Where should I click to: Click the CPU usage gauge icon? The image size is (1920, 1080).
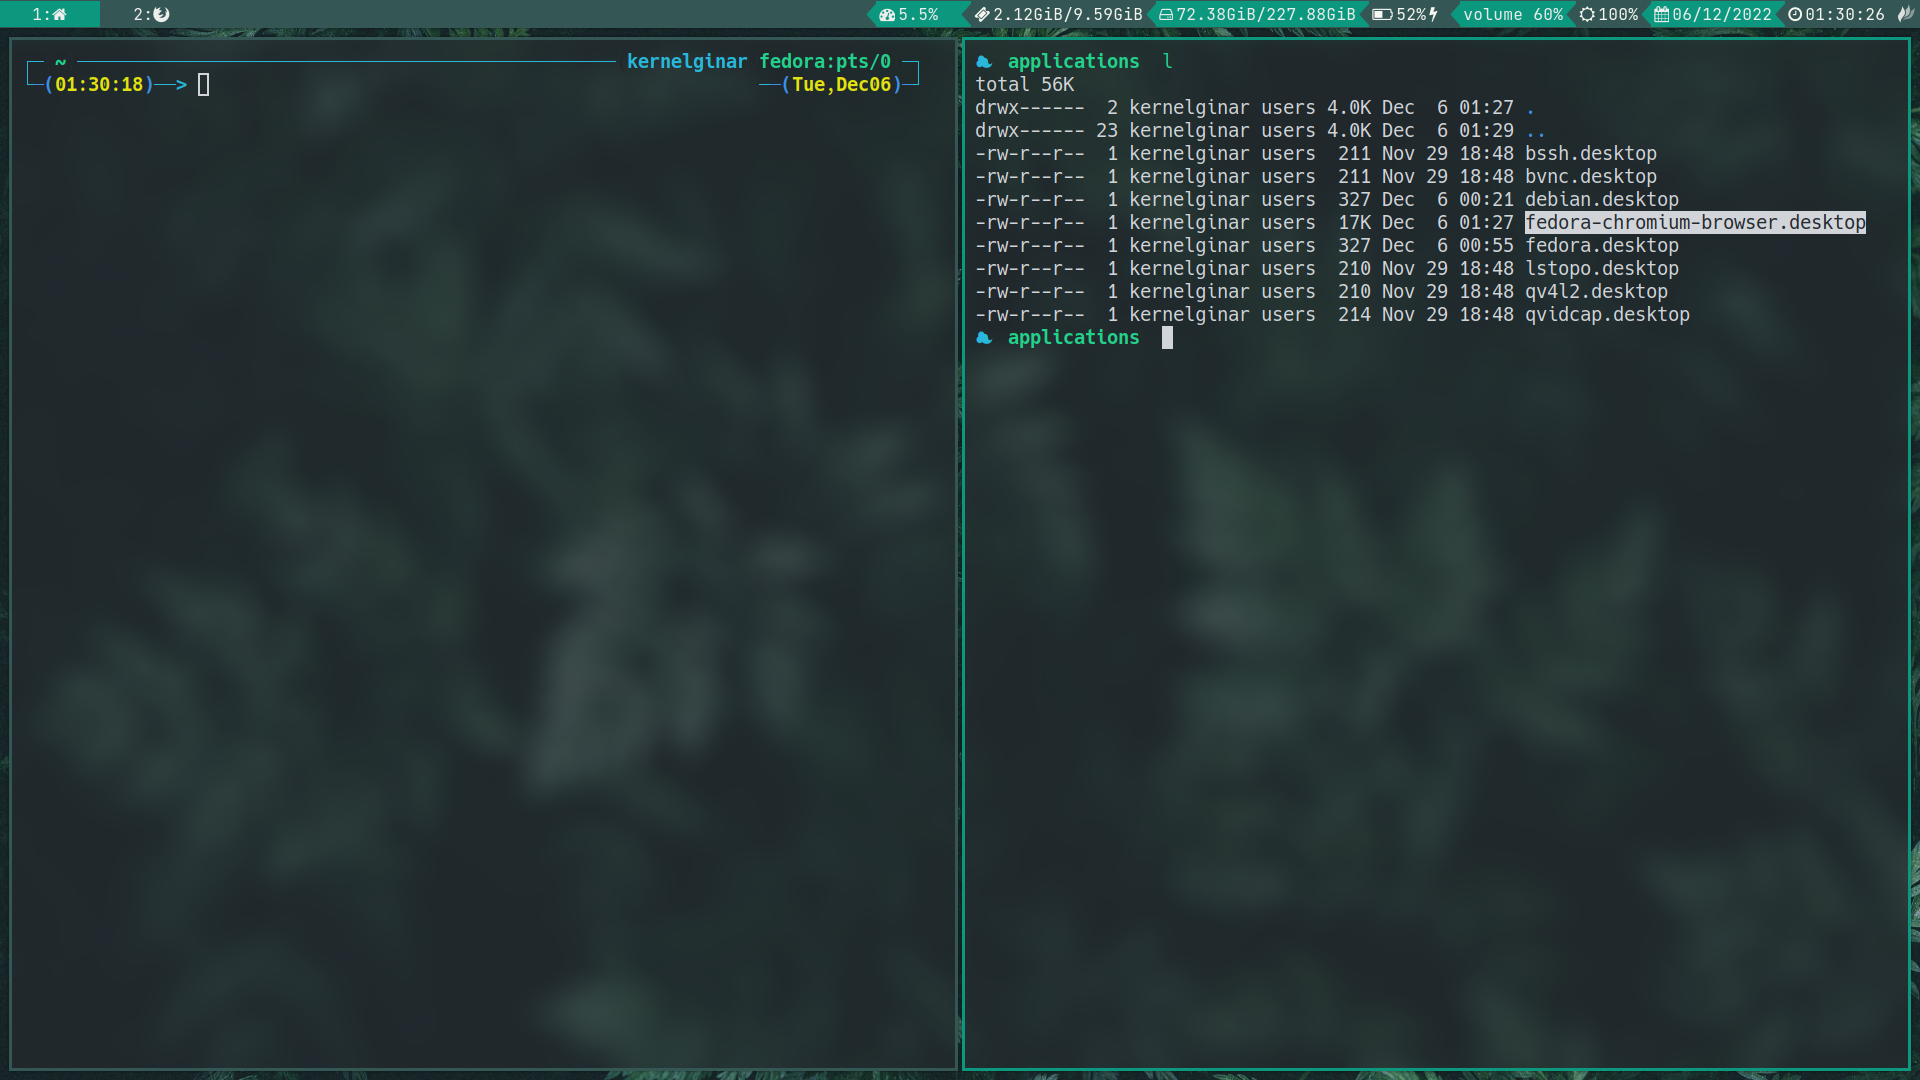click(887, 15)
